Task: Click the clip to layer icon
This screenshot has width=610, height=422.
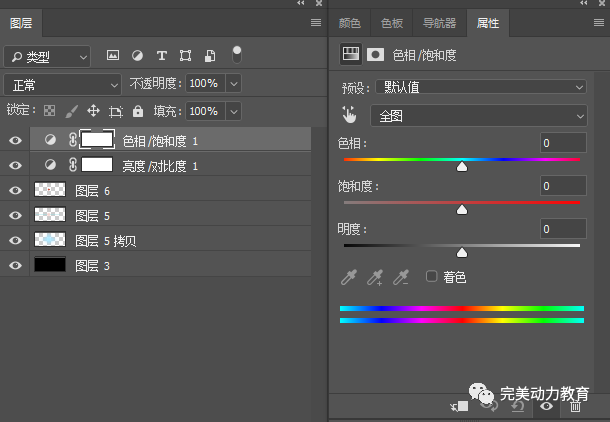Action: tap(459, 406)
